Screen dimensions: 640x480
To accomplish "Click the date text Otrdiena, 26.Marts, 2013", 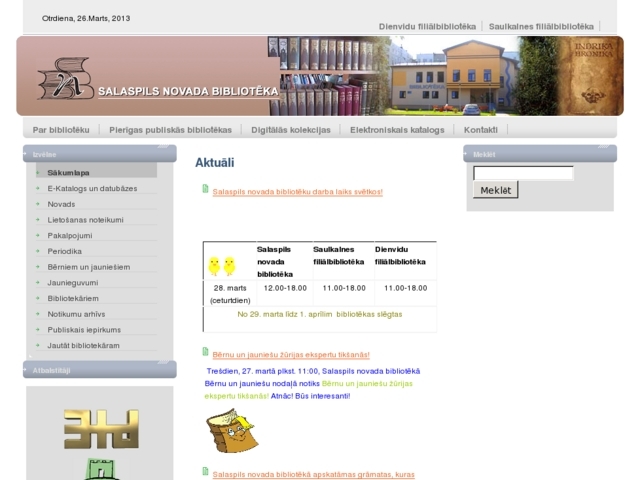I will 86,18.
